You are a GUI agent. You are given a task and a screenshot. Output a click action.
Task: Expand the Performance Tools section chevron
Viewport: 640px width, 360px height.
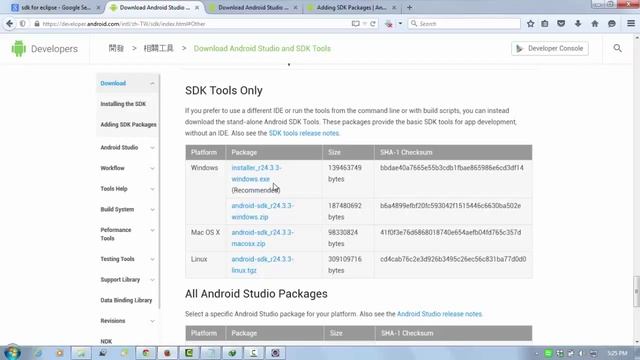pos(152,230)
